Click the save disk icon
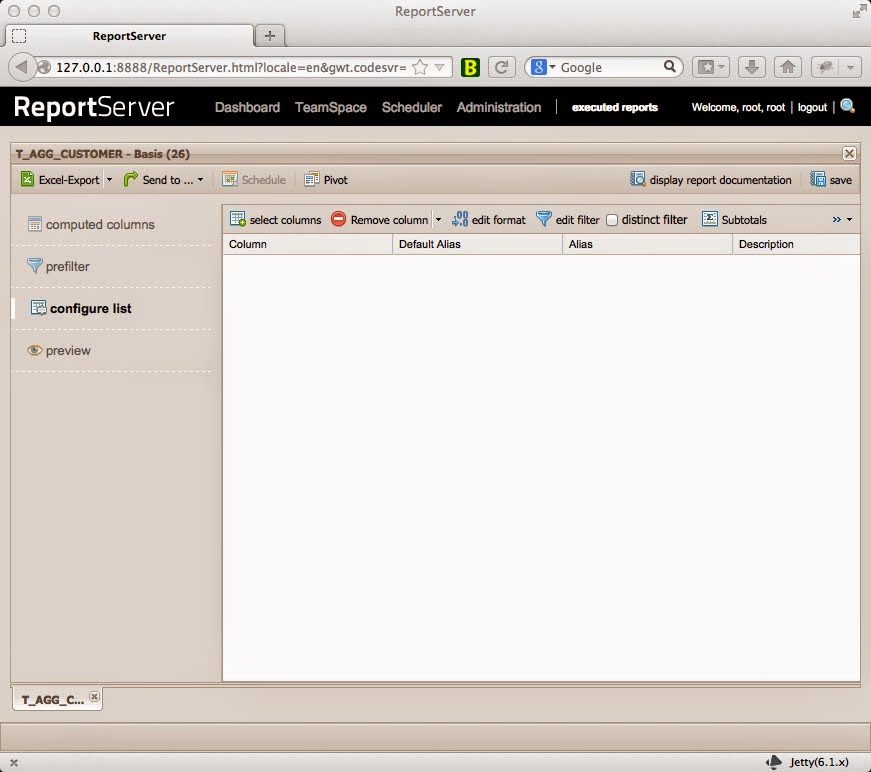The width and height of the screenshot is (871, 772). [x=817, y=179]
